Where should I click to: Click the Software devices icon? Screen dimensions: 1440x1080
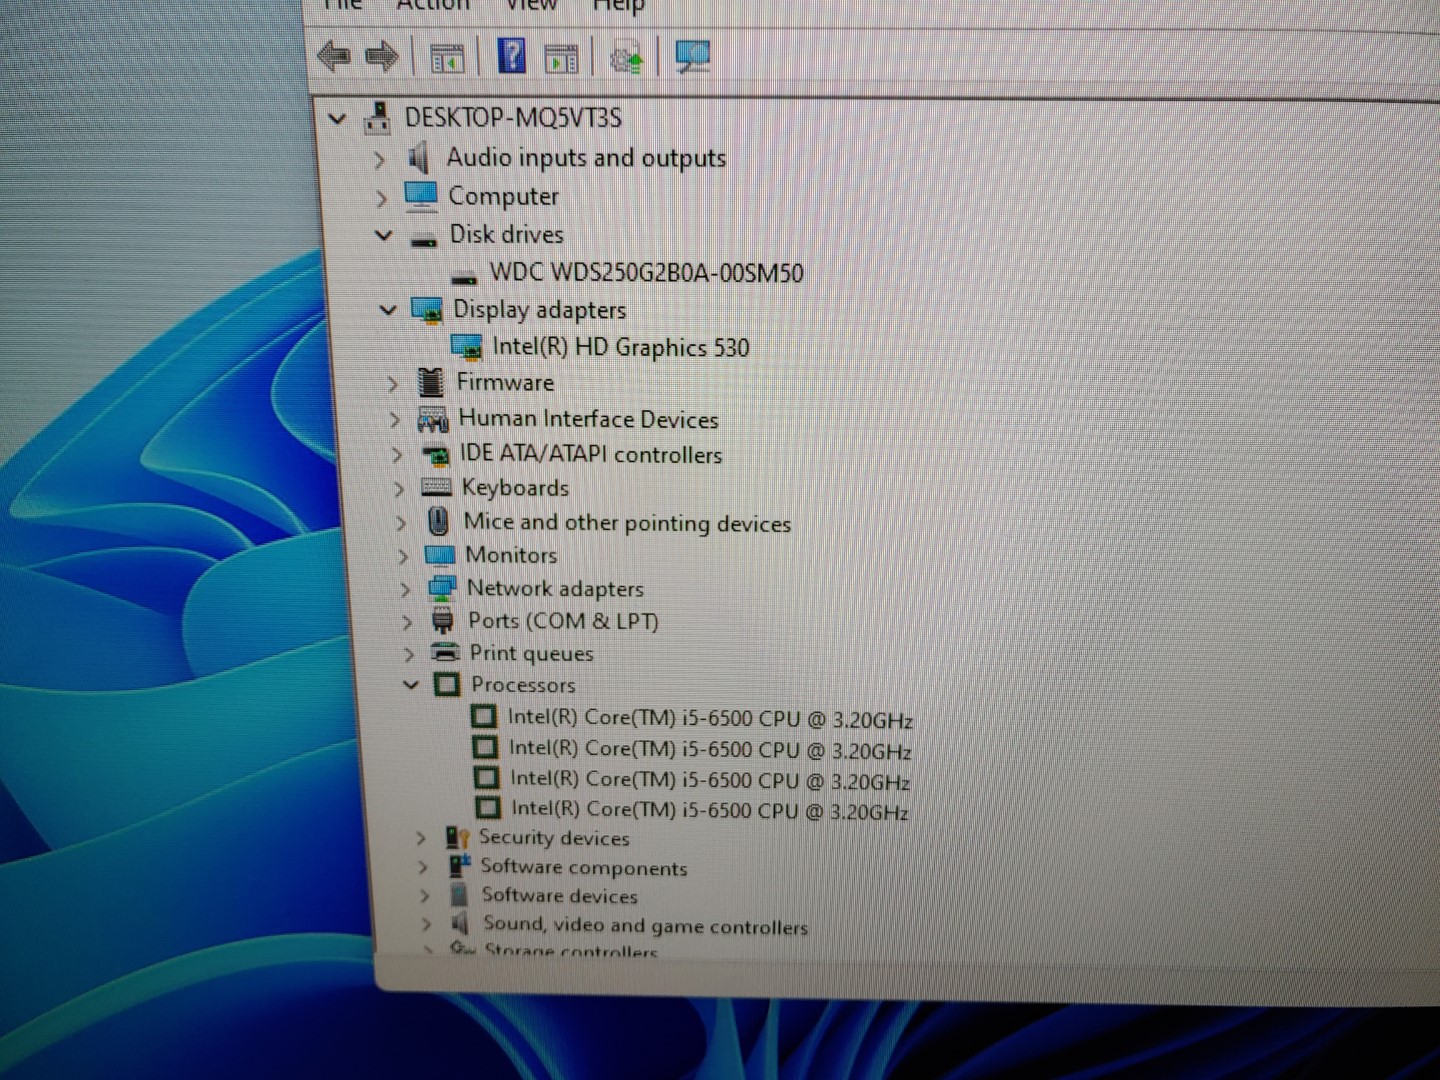tap(459, 895)
